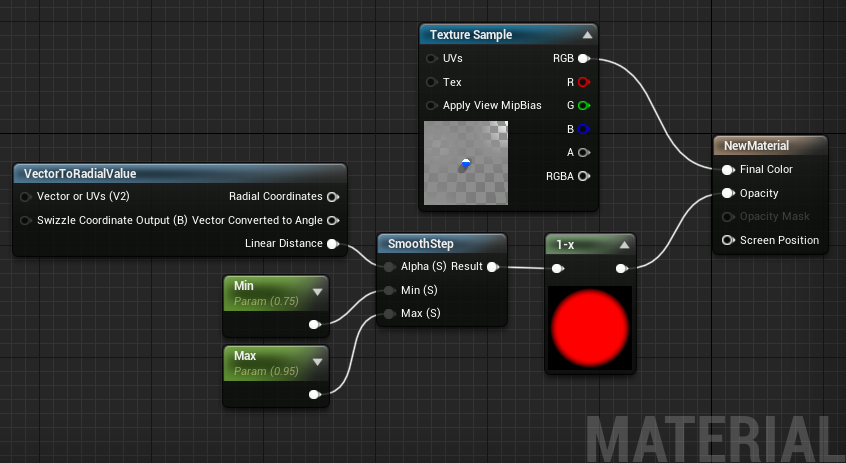The height and width of the screenshot is (463, 846).
Task: Click the Texture Sample Tex input pin
Action: click(432, 82)
